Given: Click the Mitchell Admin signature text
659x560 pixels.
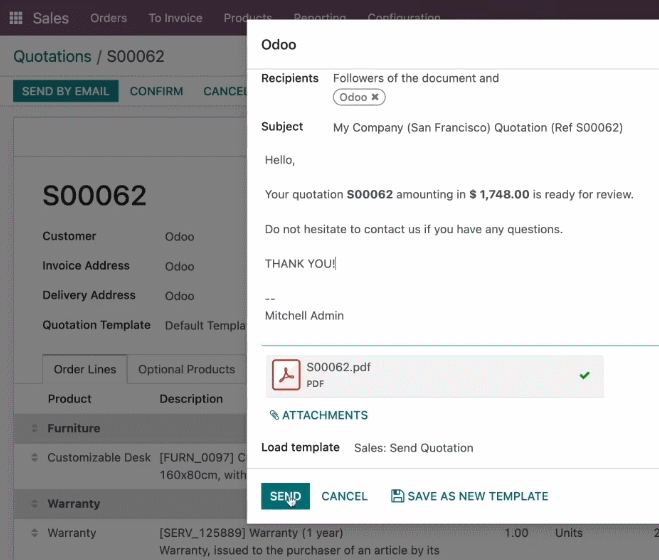Looking at the screenshot, I should point(304,315).
